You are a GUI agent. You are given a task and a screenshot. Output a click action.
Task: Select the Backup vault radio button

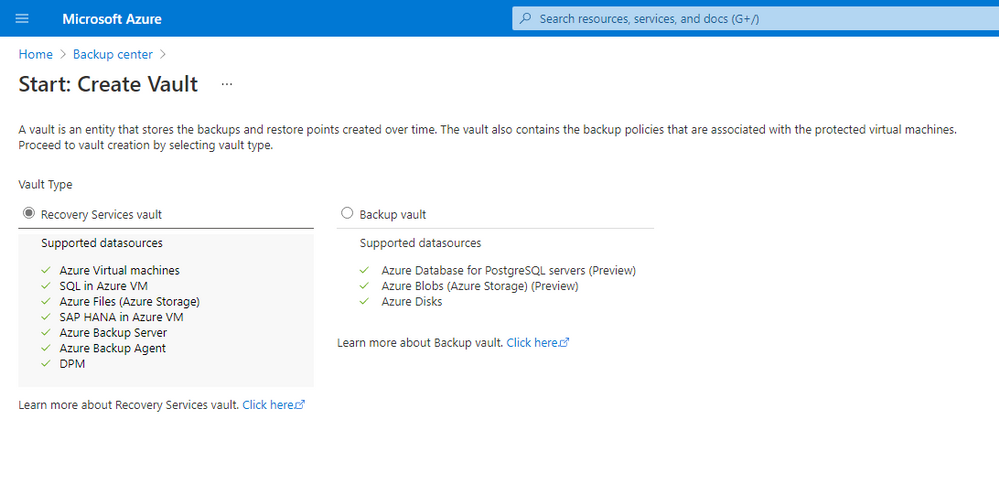[347, 213]
